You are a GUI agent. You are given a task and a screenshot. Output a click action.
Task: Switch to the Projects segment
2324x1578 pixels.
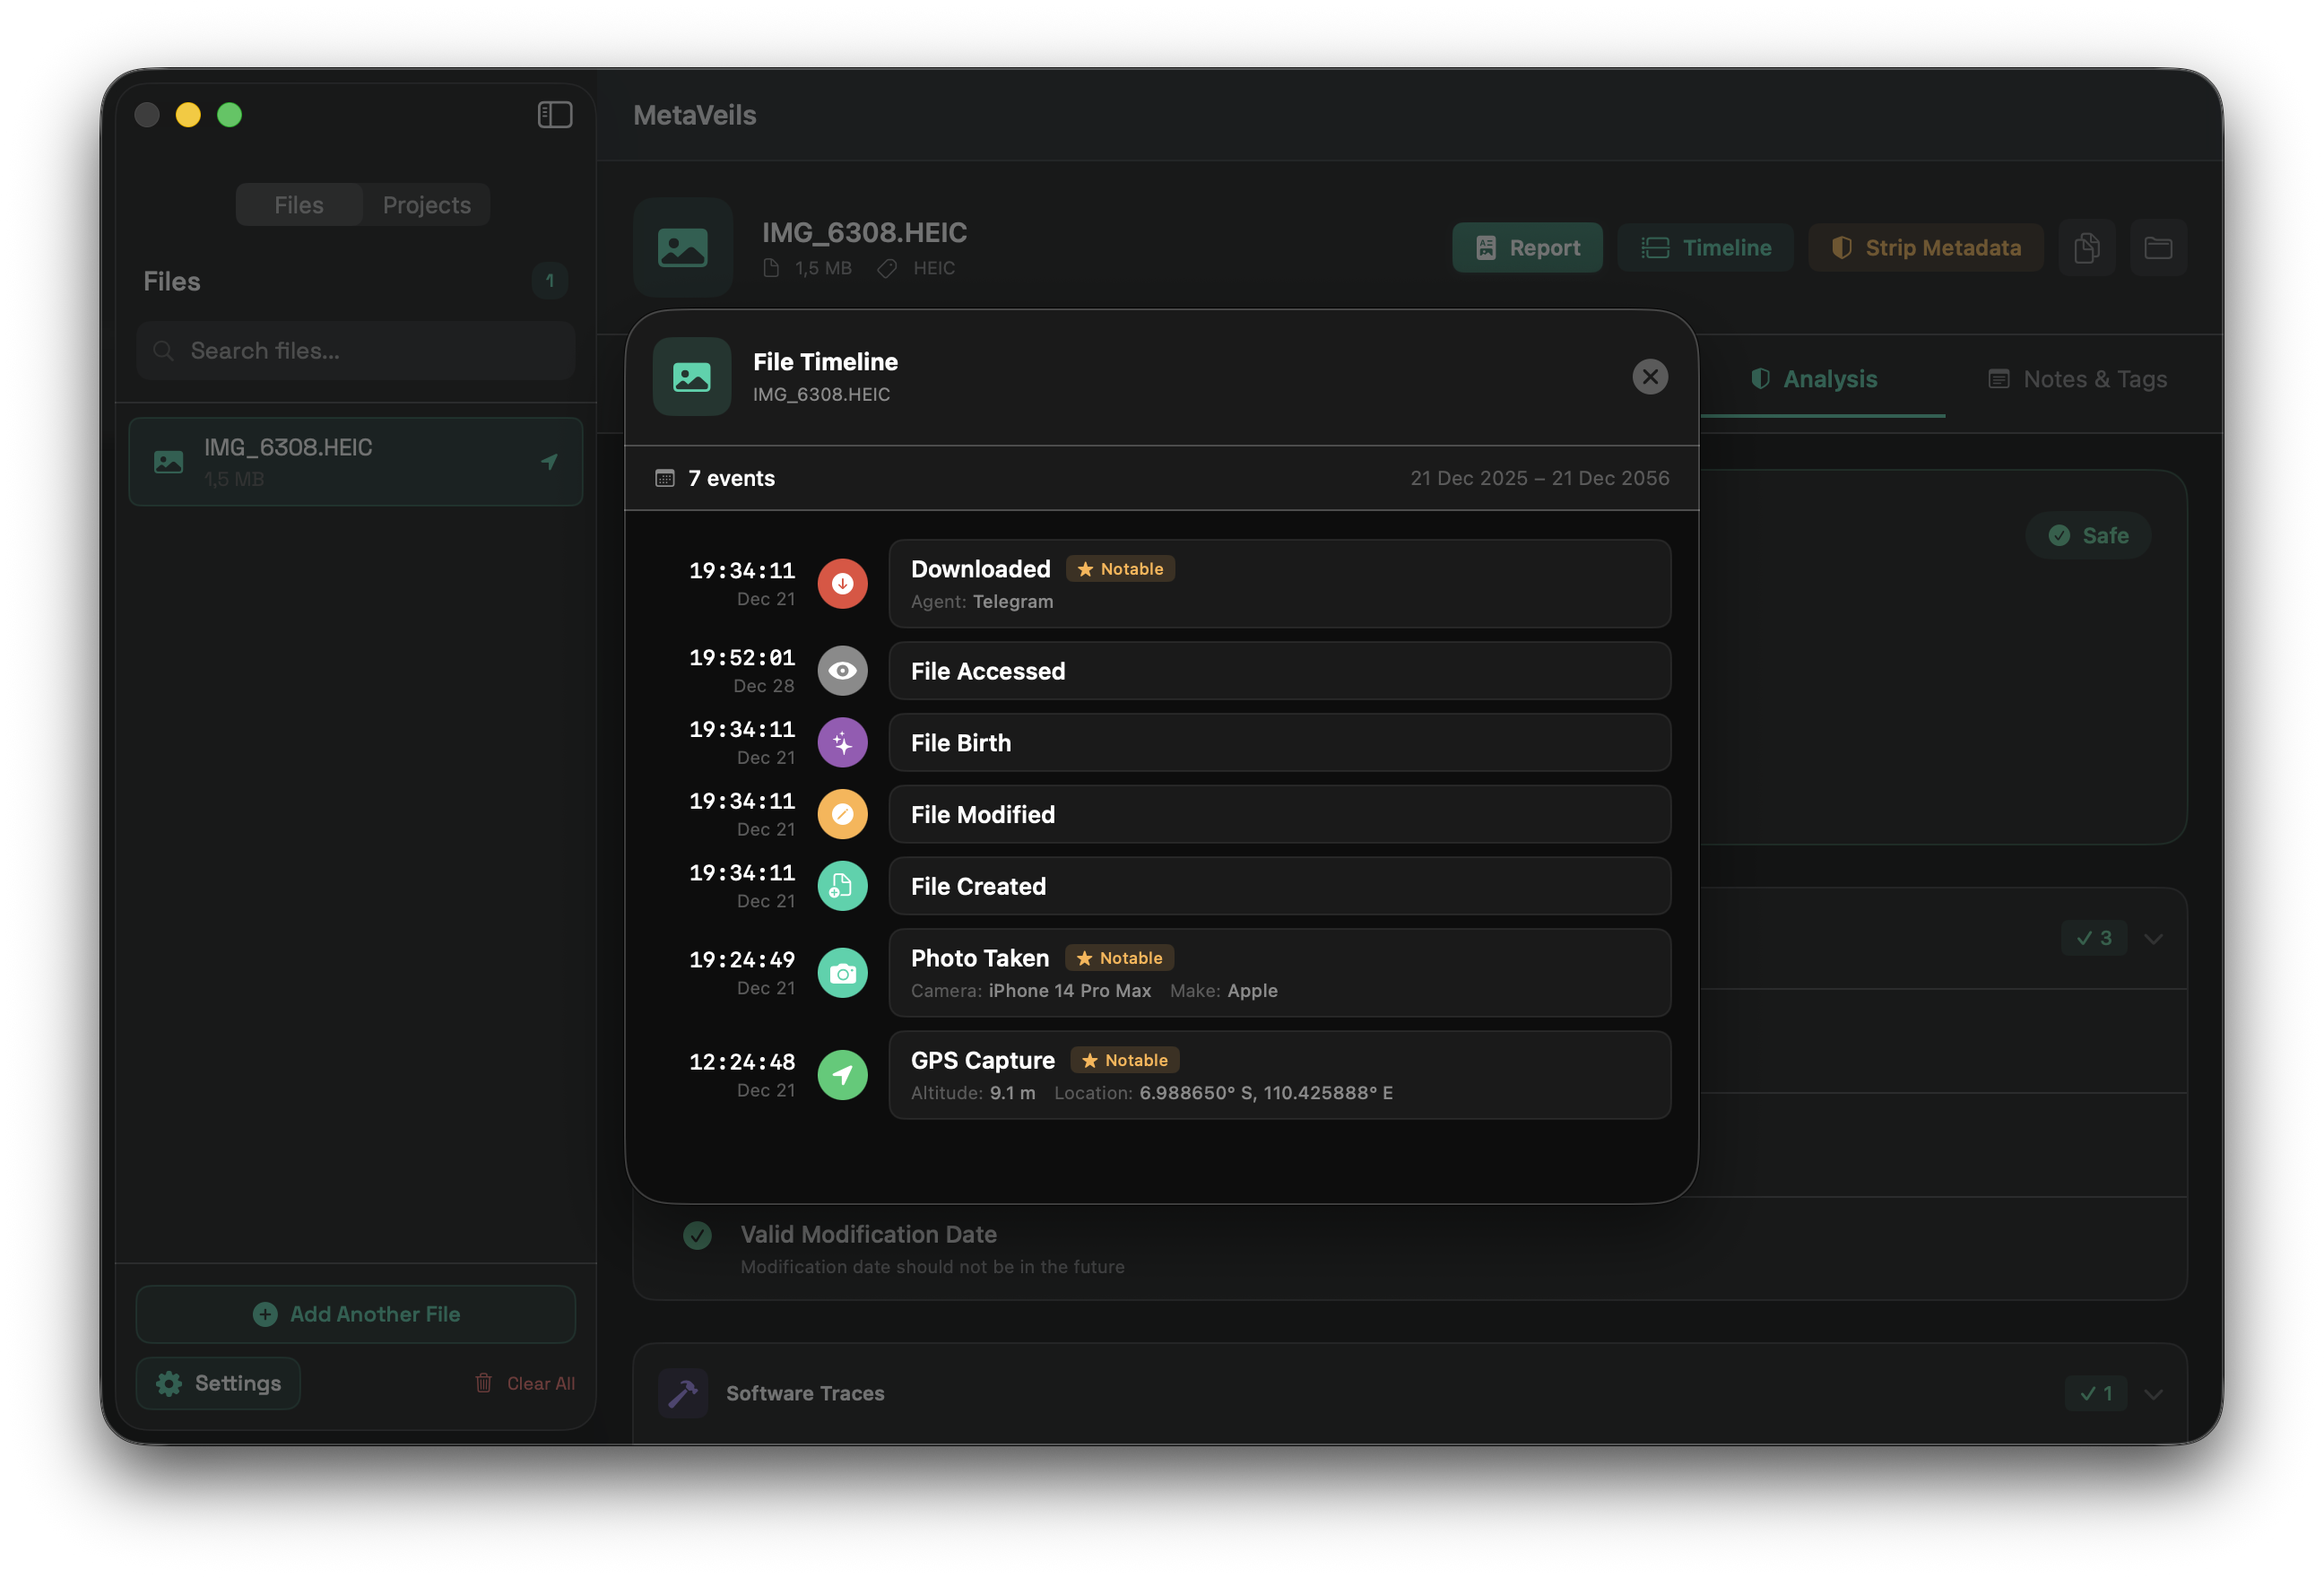click(426, 205)
